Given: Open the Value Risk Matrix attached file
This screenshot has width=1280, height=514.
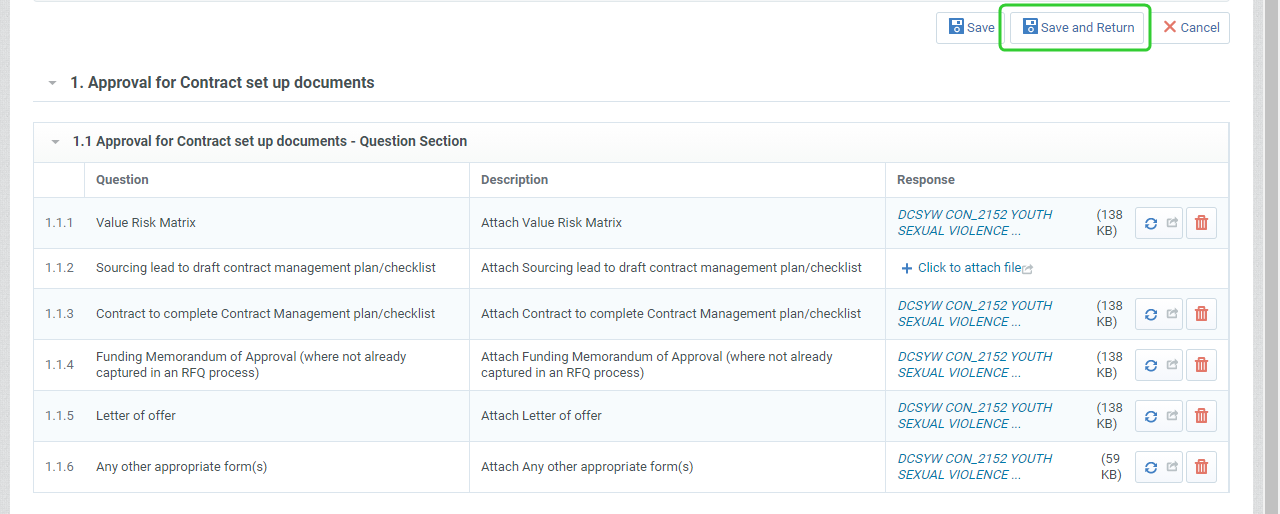Looking at the screenshot, I should tap(975, 223).
